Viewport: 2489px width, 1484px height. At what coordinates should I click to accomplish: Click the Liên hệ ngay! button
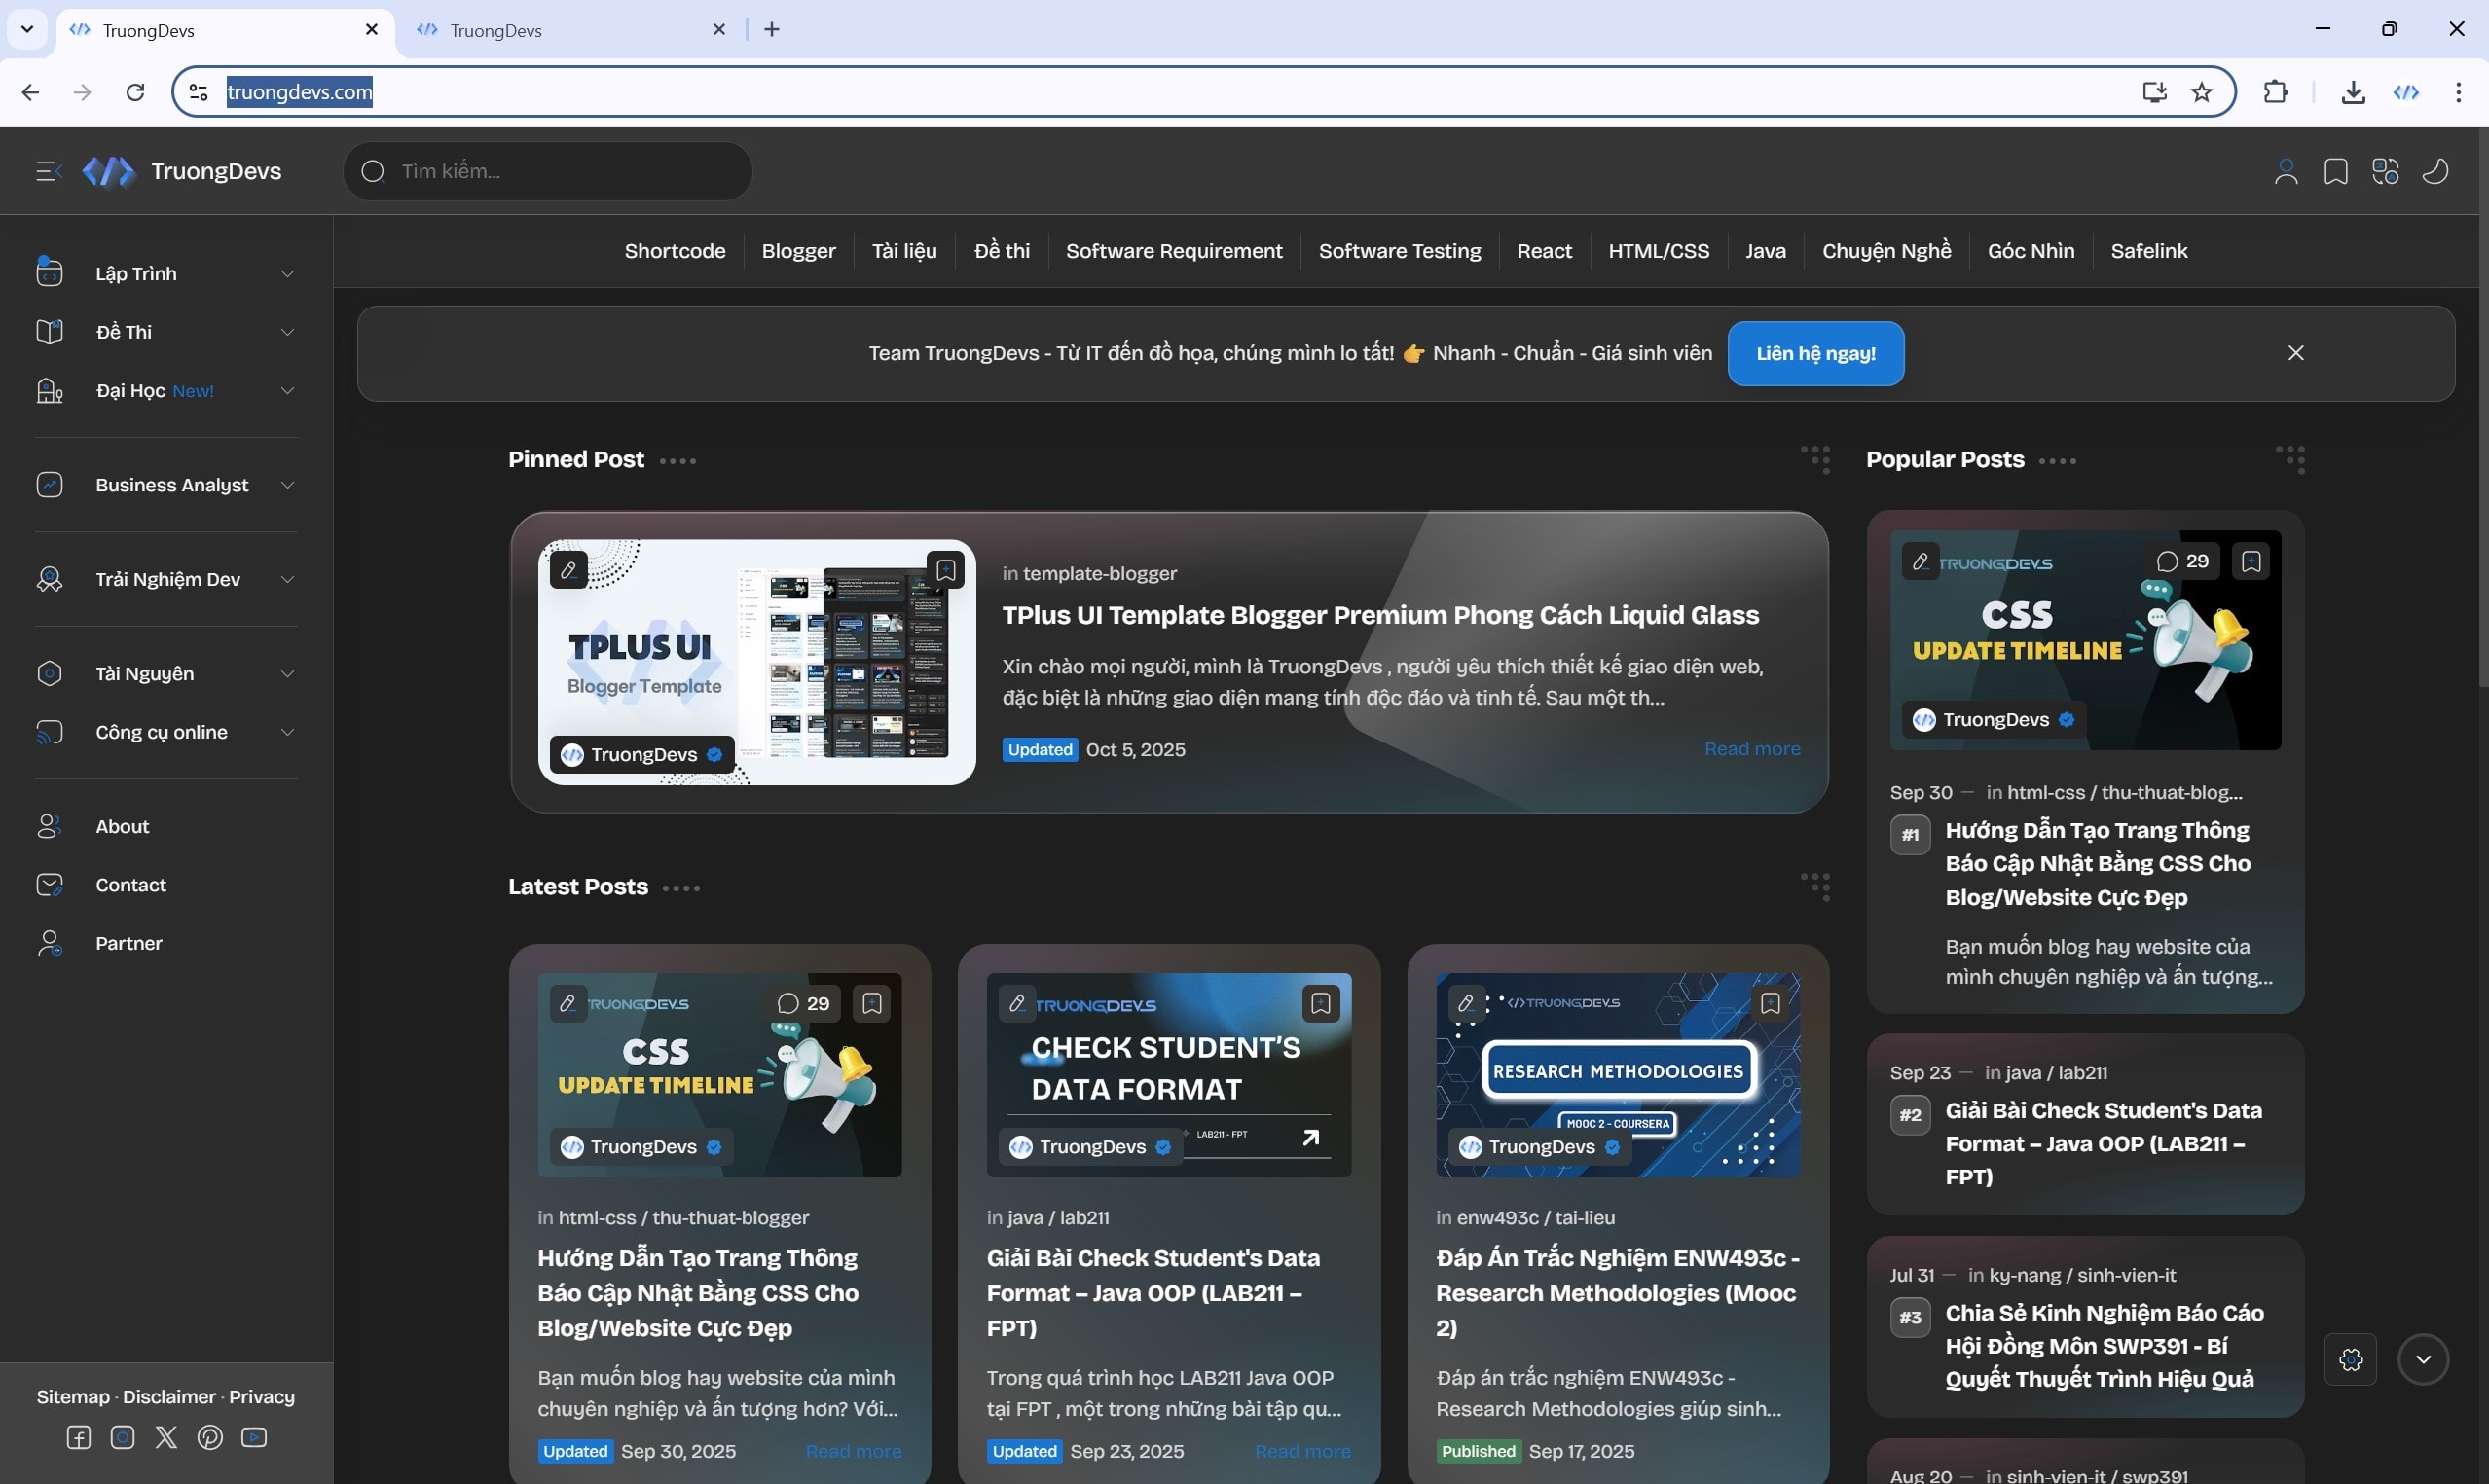pyautogui.click(x=1815, y=353)
